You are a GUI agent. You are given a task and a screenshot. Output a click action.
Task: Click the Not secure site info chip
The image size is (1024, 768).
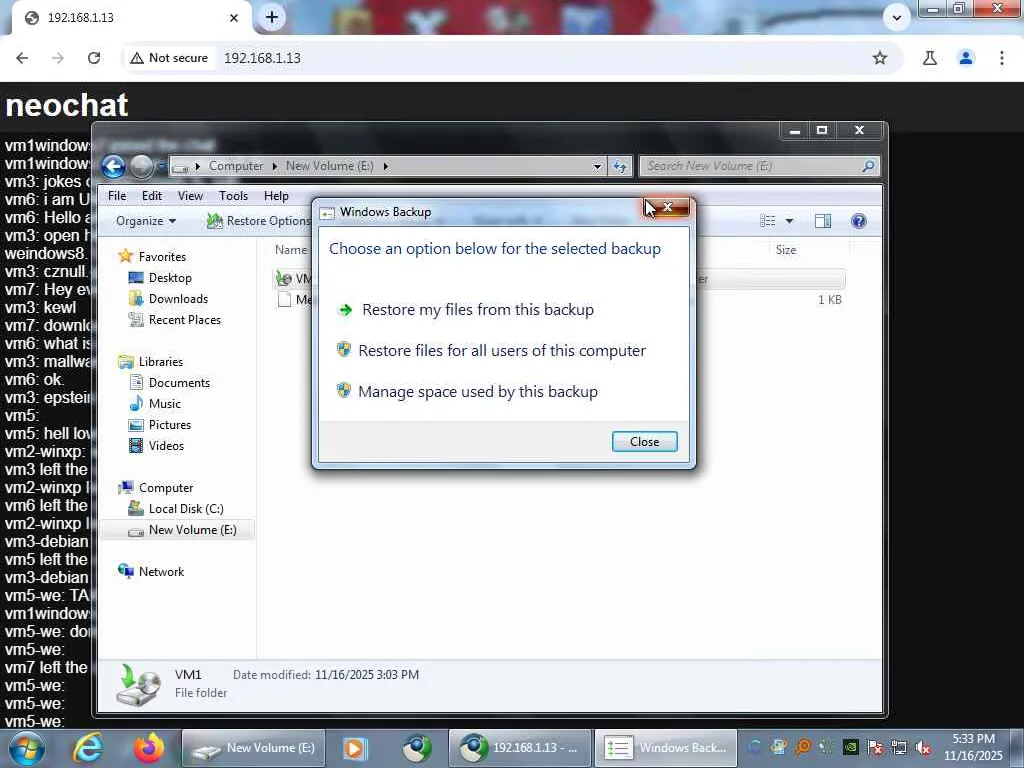[x=169, y=58]
